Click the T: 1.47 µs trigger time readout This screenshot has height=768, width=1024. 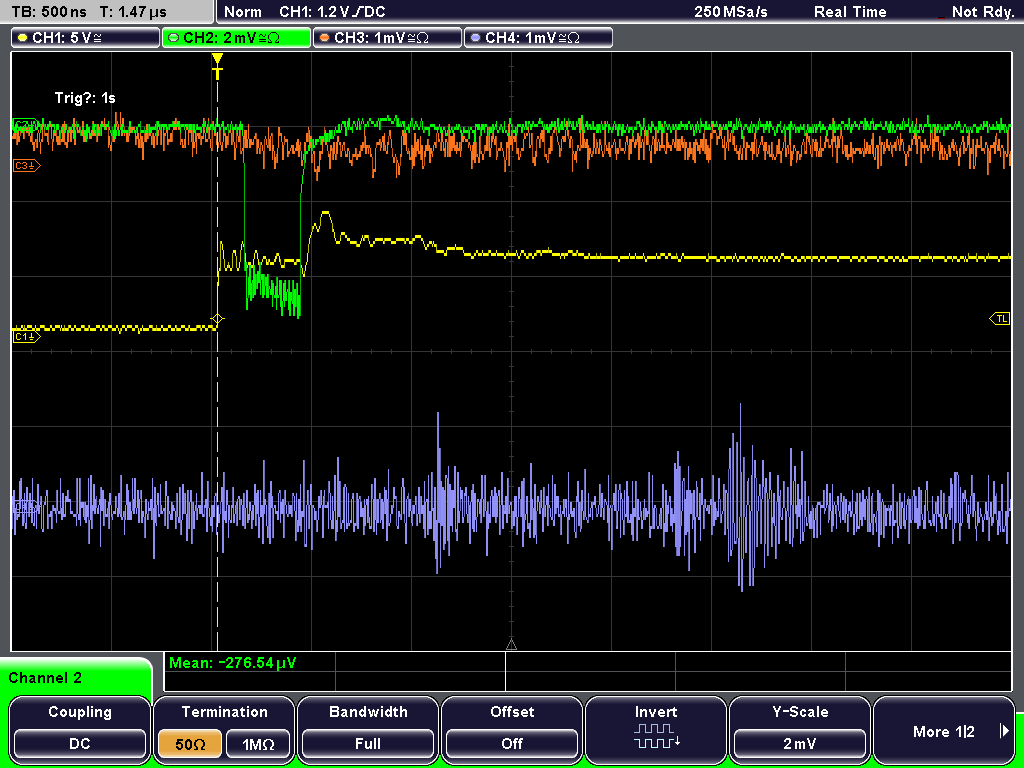(x=133, y=11)
